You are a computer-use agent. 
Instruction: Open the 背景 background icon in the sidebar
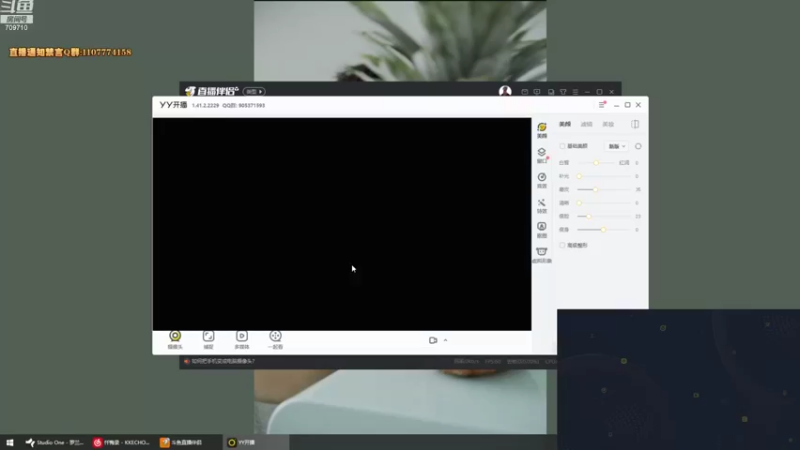[x=542, y=180]
